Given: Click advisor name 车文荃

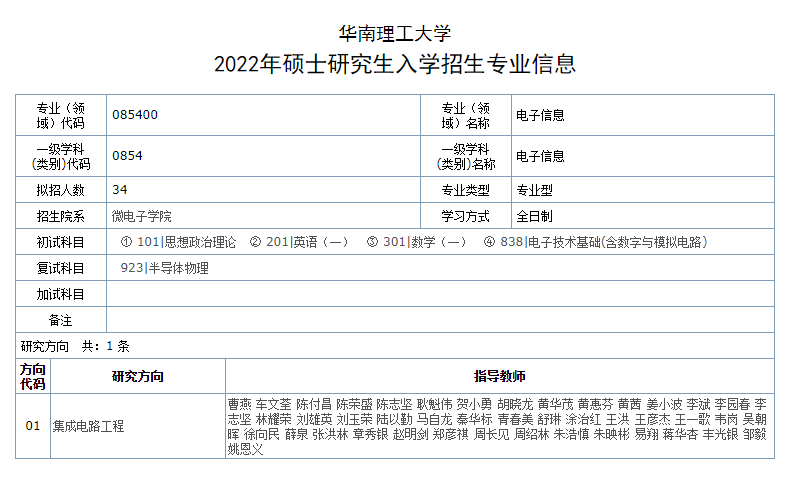Looking at the screenshot, I should pos(274,404).
